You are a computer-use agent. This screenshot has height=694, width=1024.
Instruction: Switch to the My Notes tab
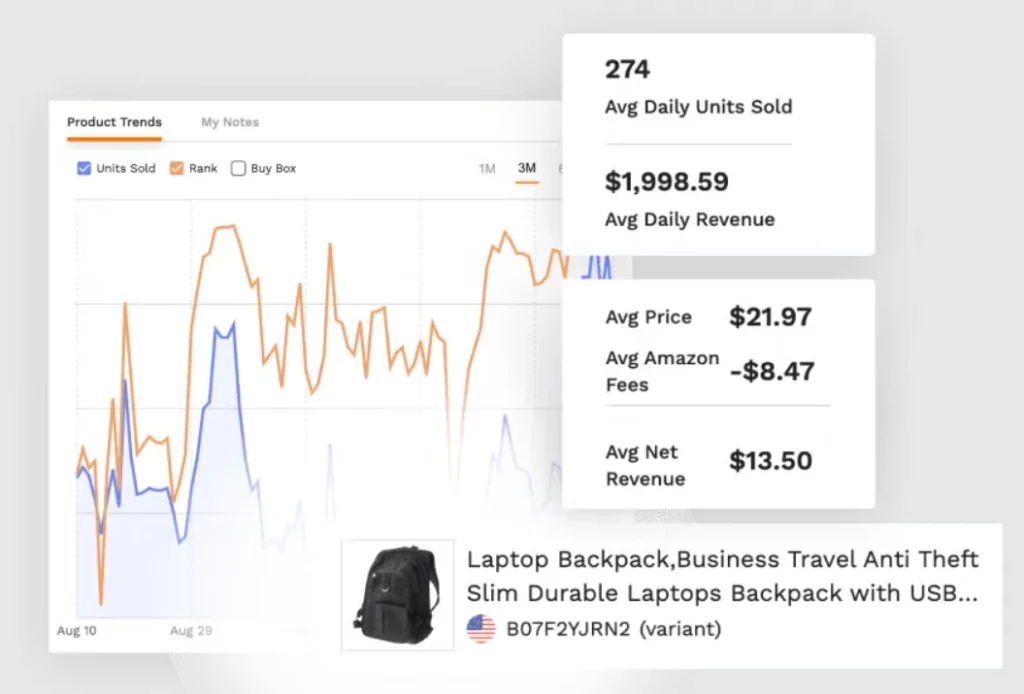229,122
